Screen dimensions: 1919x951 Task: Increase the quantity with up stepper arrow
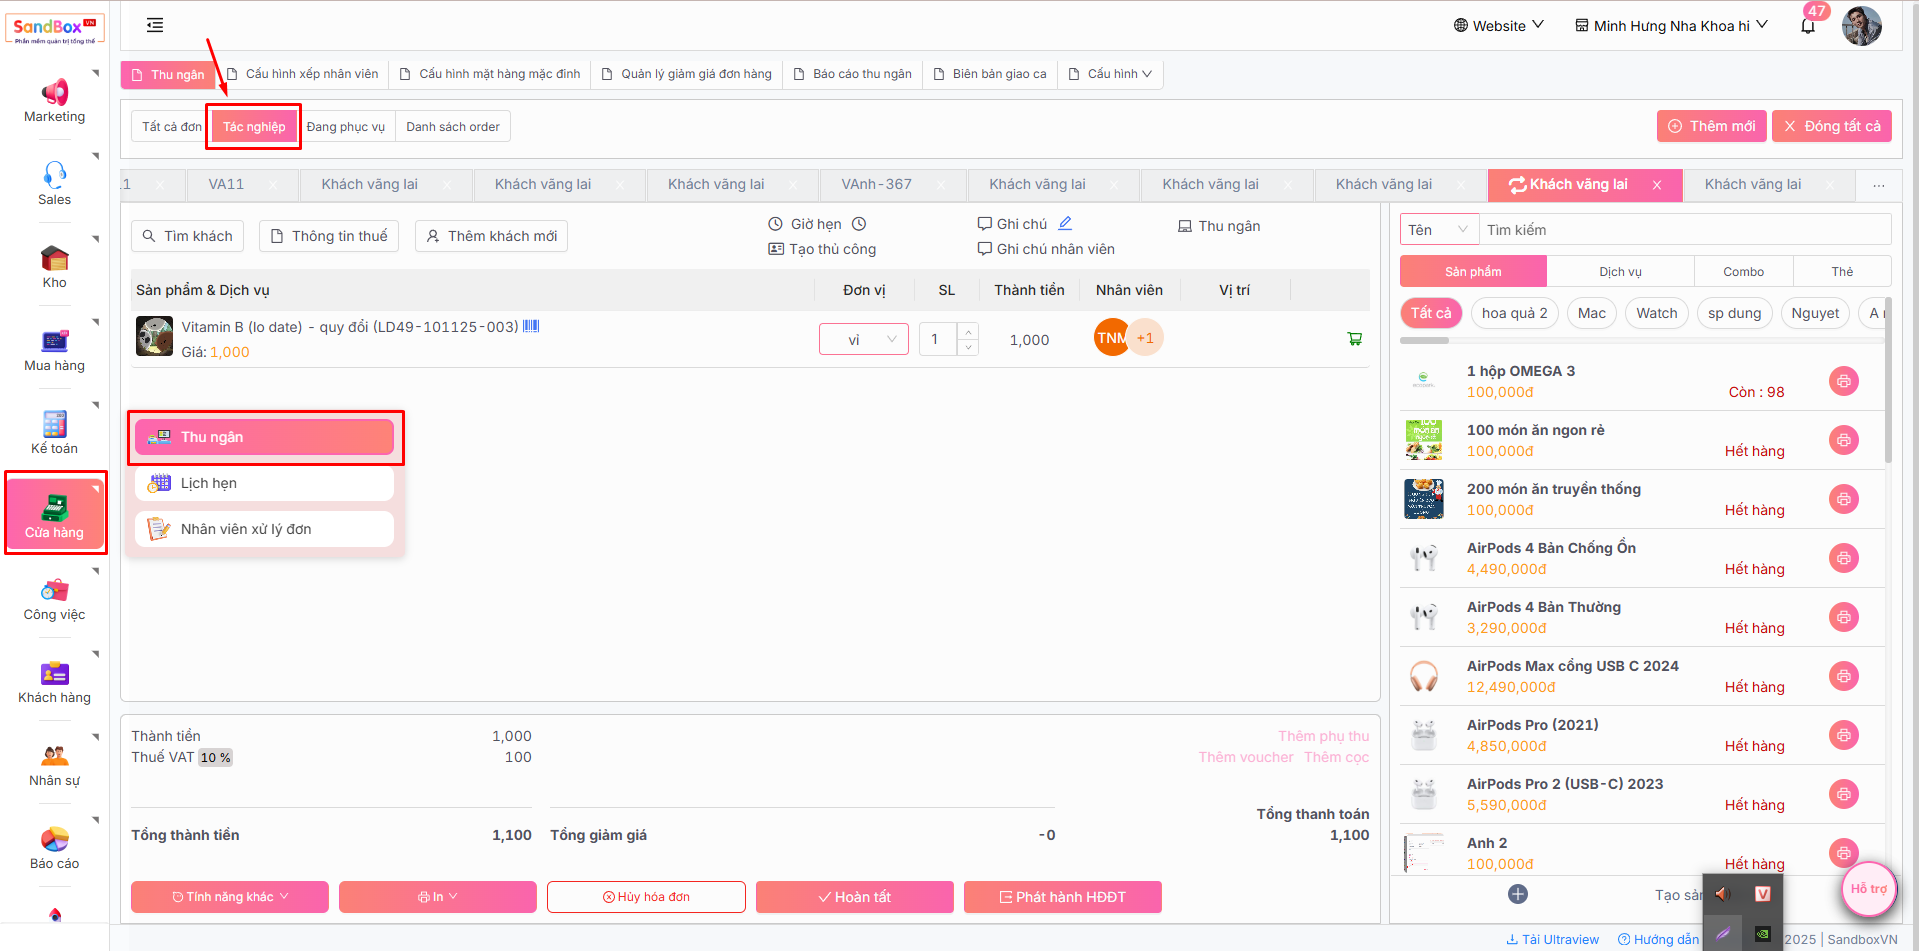tap(968, 331)
